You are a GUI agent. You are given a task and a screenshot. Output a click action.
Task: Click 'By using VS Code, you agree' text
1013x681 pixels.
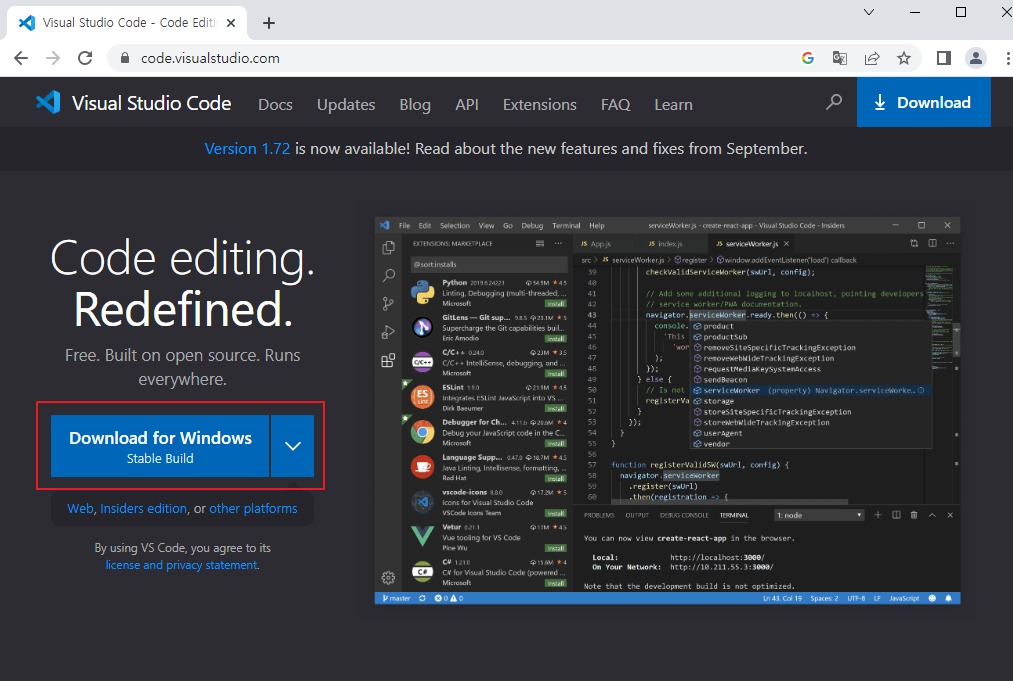tap(182, 548)
